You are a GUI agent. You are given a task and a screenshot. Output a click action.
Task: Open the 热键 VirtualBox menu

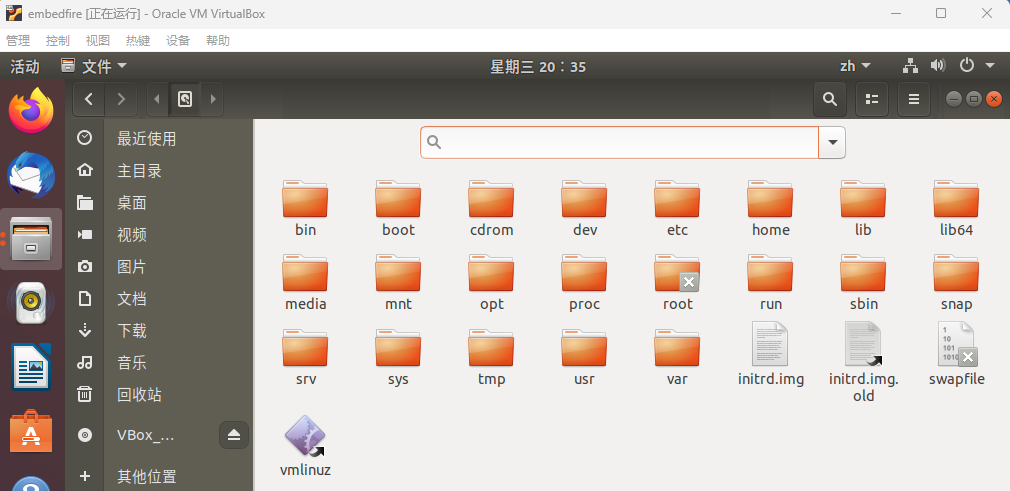(138, 41)
